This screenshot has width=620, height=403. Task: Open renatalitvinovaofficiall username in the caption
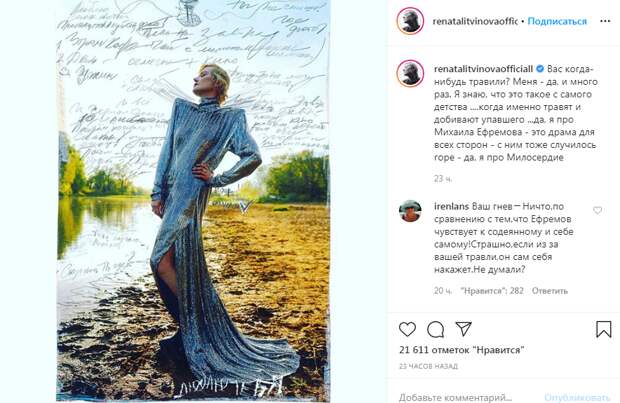(x=484, y=69)
